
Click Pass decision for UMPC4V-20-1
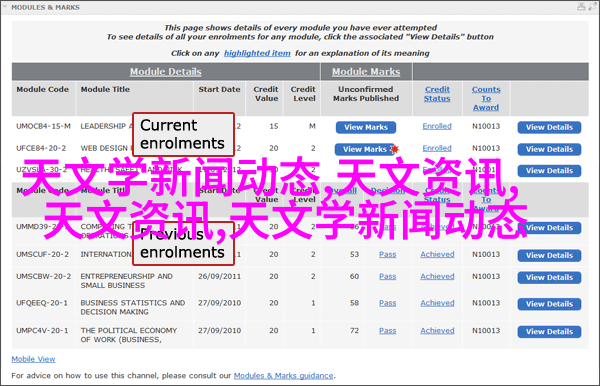[388, 331]
